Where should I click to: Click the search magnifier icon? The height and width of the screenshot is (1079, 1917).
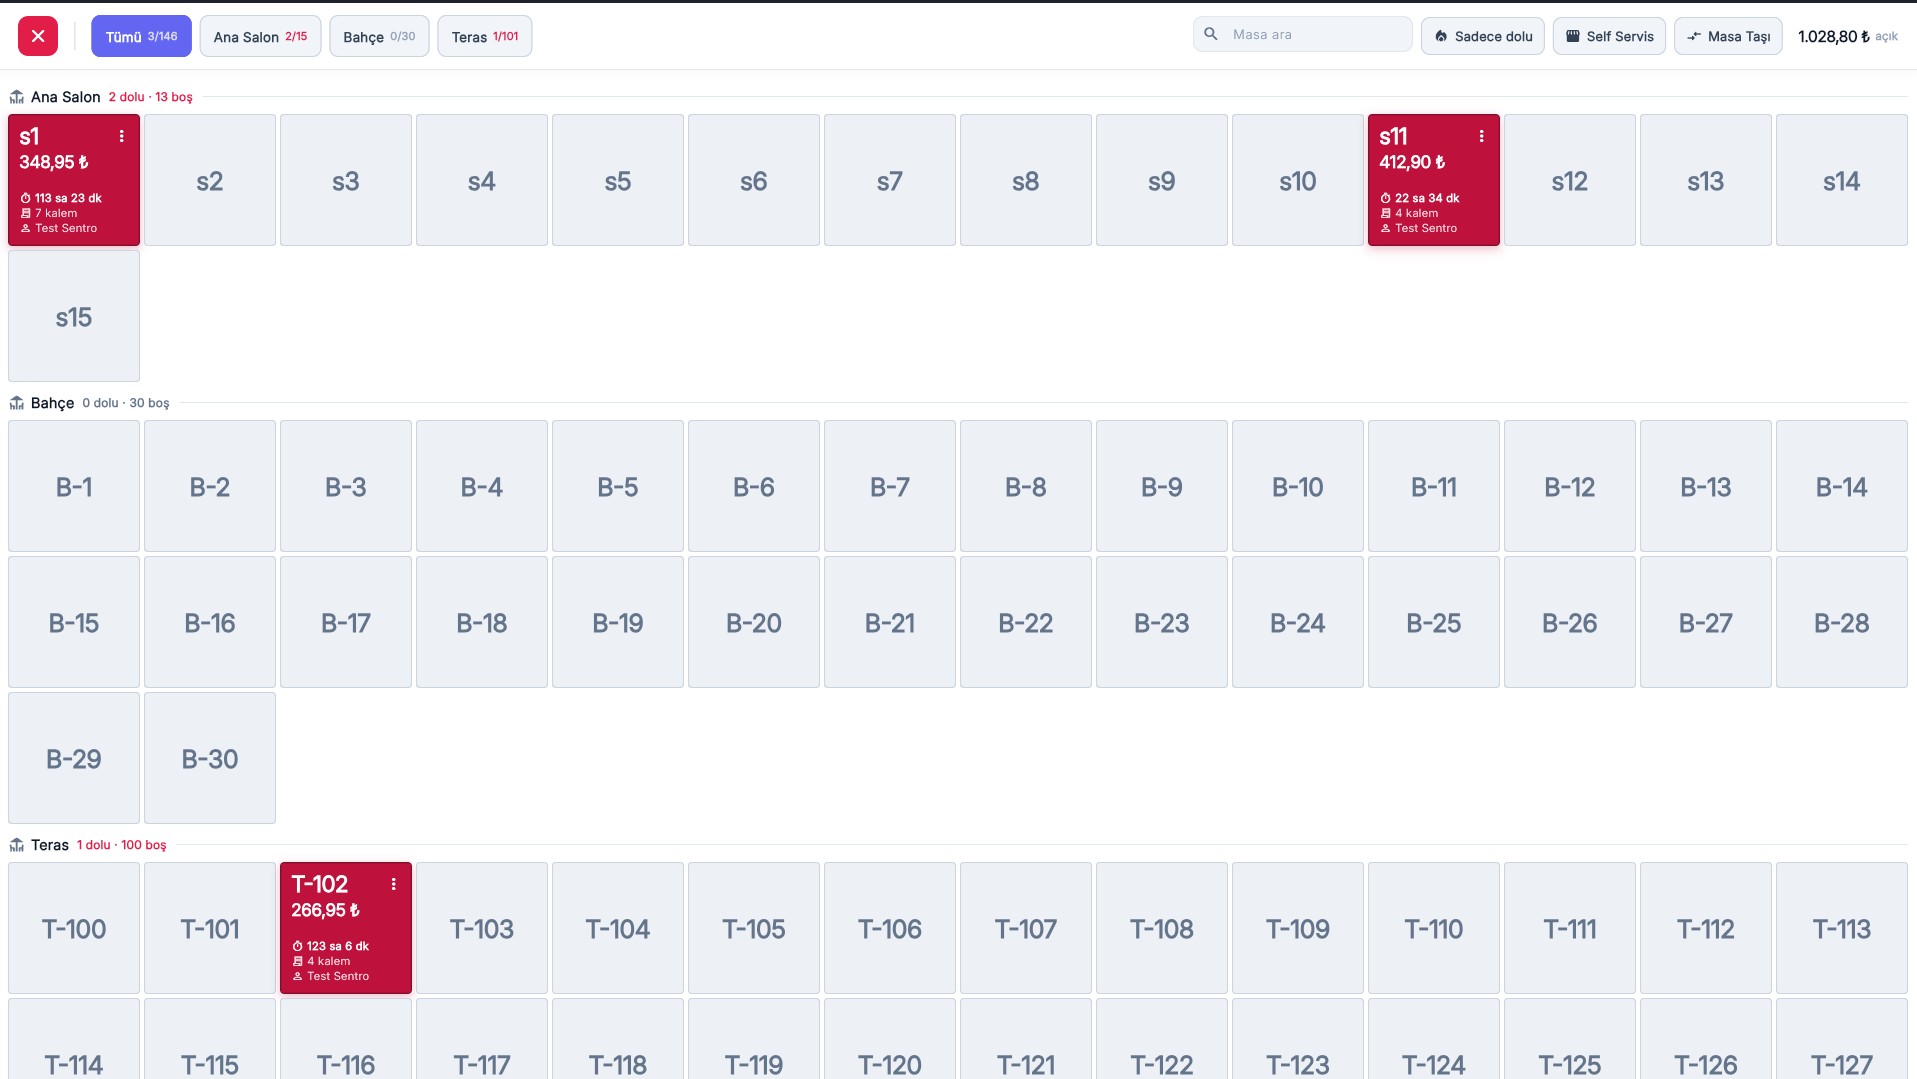pyautogui.click(x=1211, y=34)
